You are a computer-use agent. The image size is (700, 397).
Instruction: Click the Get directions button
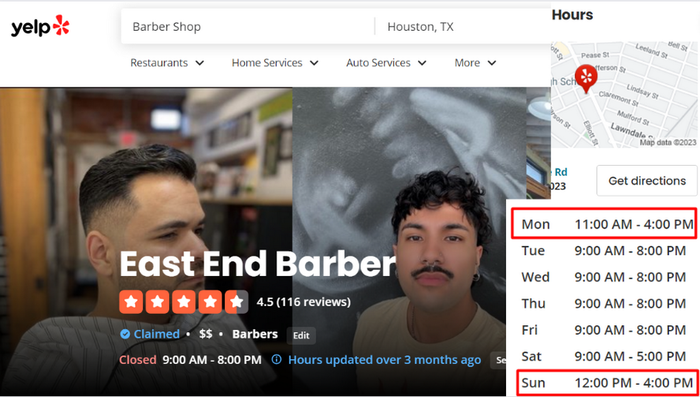point(647,181)
